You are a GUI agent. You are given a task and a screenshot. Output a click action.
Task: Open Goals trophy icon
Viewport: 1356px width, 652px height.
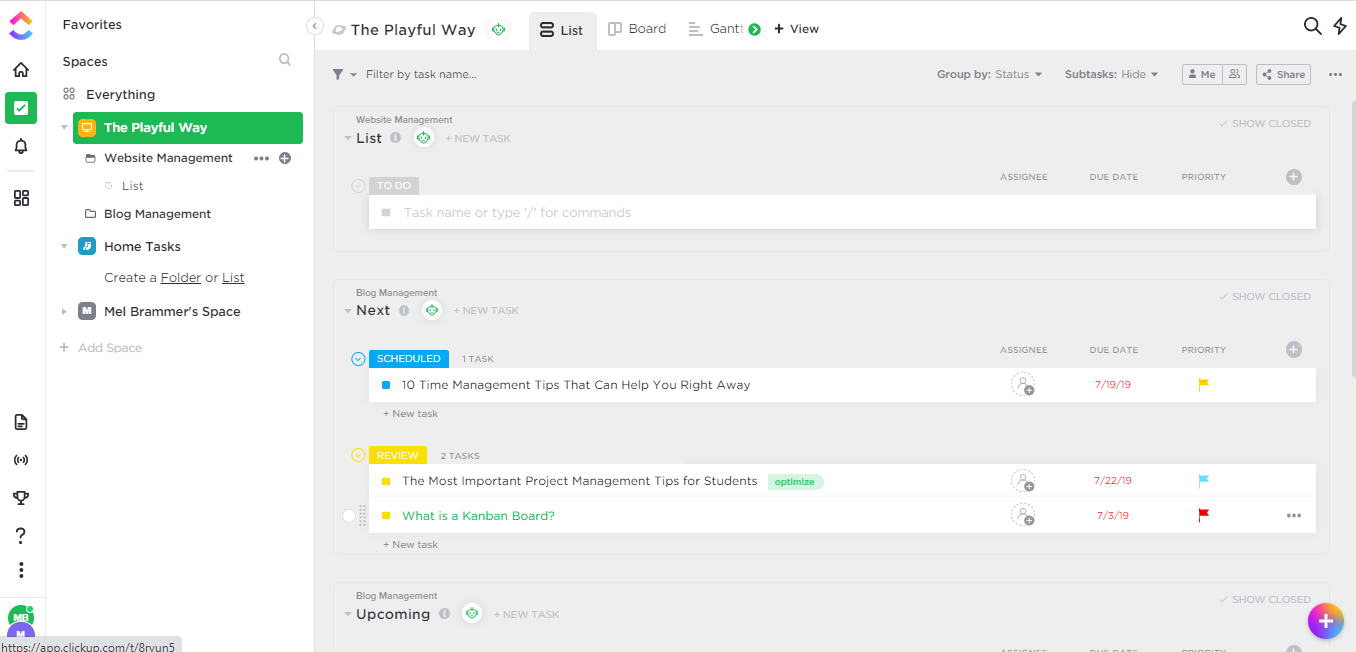[21, 498]
